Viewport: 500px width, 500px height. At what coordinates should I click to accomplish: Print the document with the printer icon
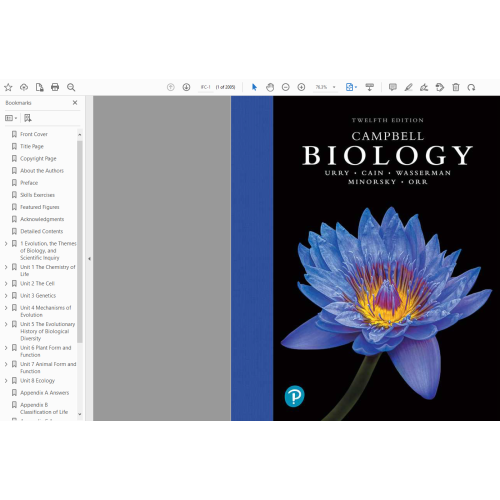(55, 87)
